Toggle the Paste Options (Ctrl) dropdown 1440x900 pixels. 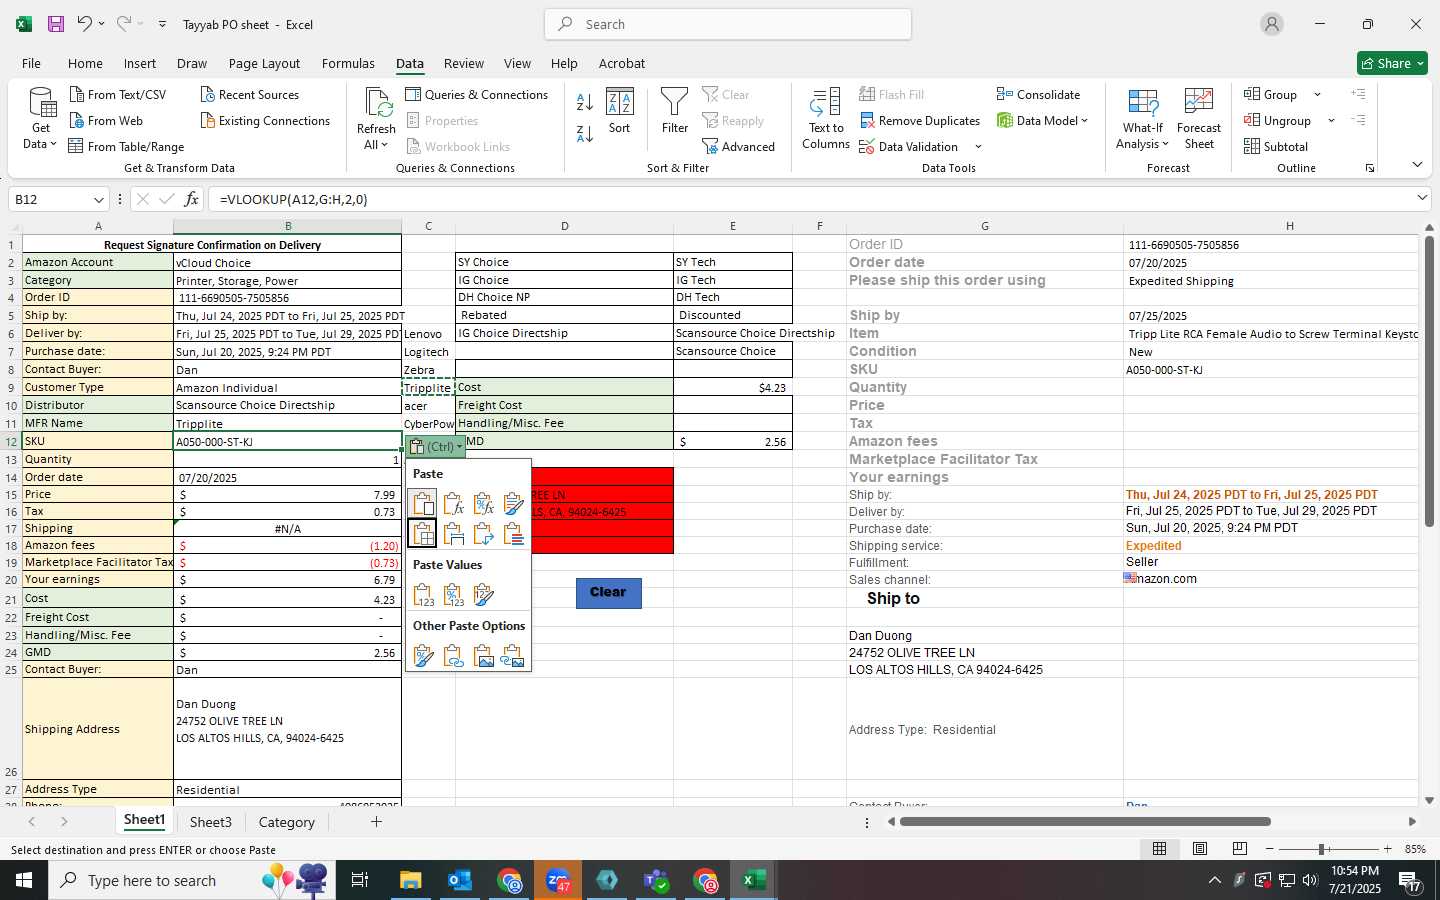coord(436,447)
